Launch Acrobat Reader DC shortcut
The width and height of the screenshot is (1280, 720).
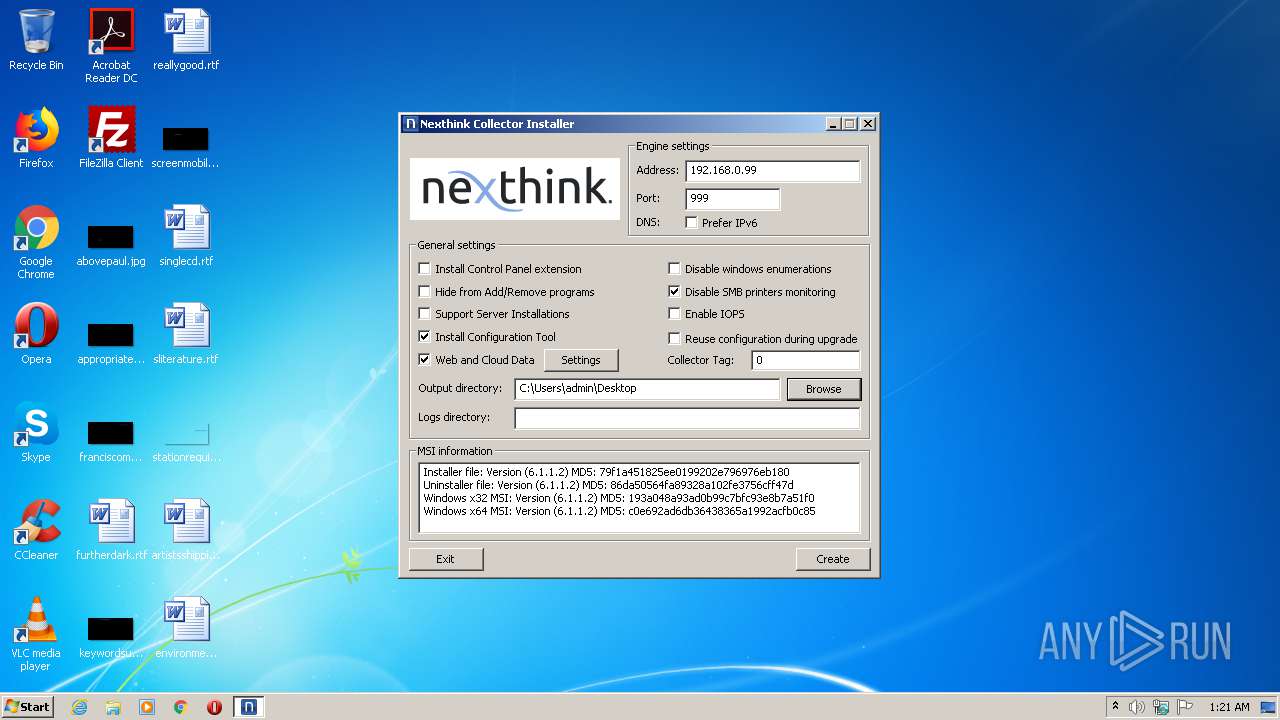pos(111,46)
